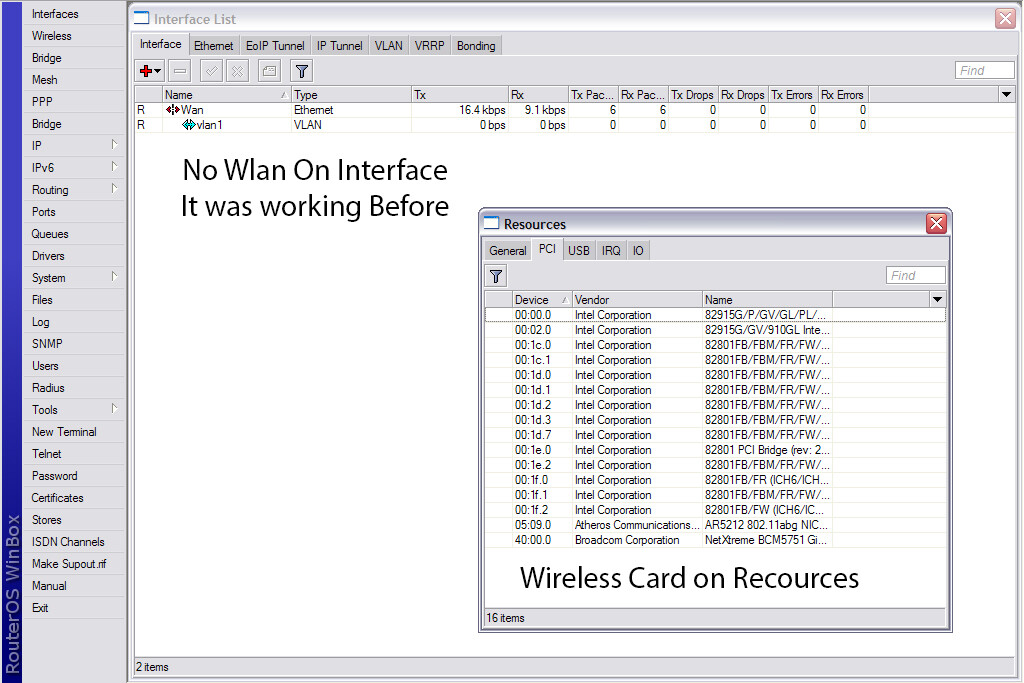Image resolution: width=1024 pixels, height=683 pixels.
Task: Select the Wan interface row name
Action: coord(192,110)
